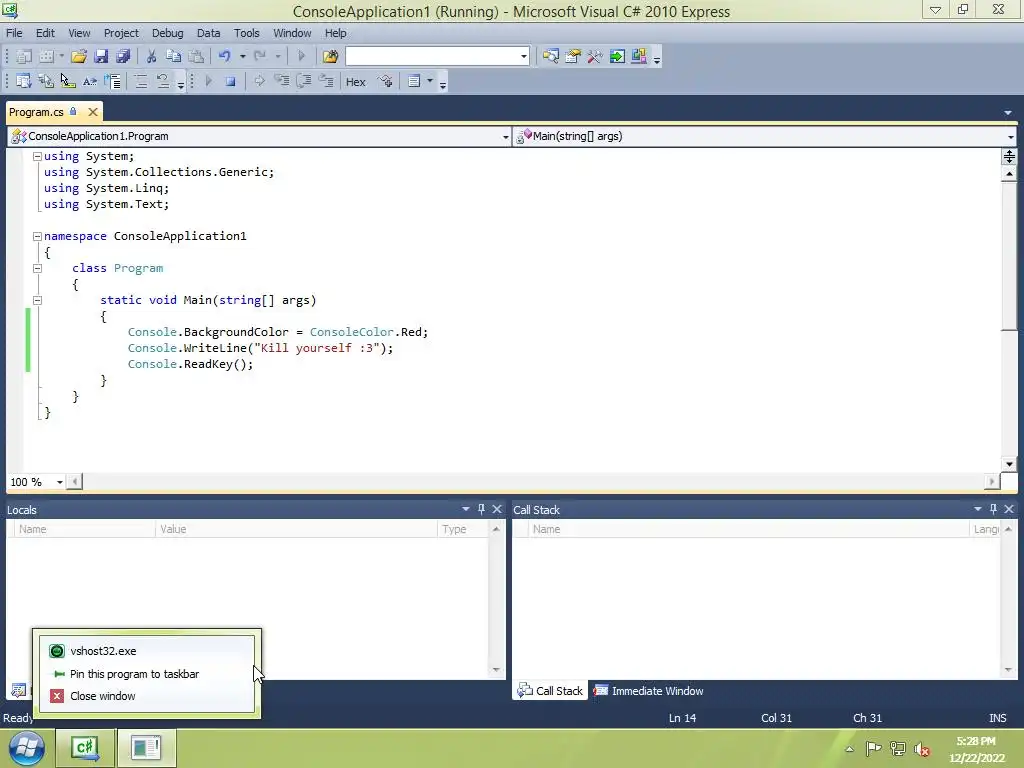Click the Extension Manager icon
Viewport: 1024px width, 768px height.
[x=639, y=57]
